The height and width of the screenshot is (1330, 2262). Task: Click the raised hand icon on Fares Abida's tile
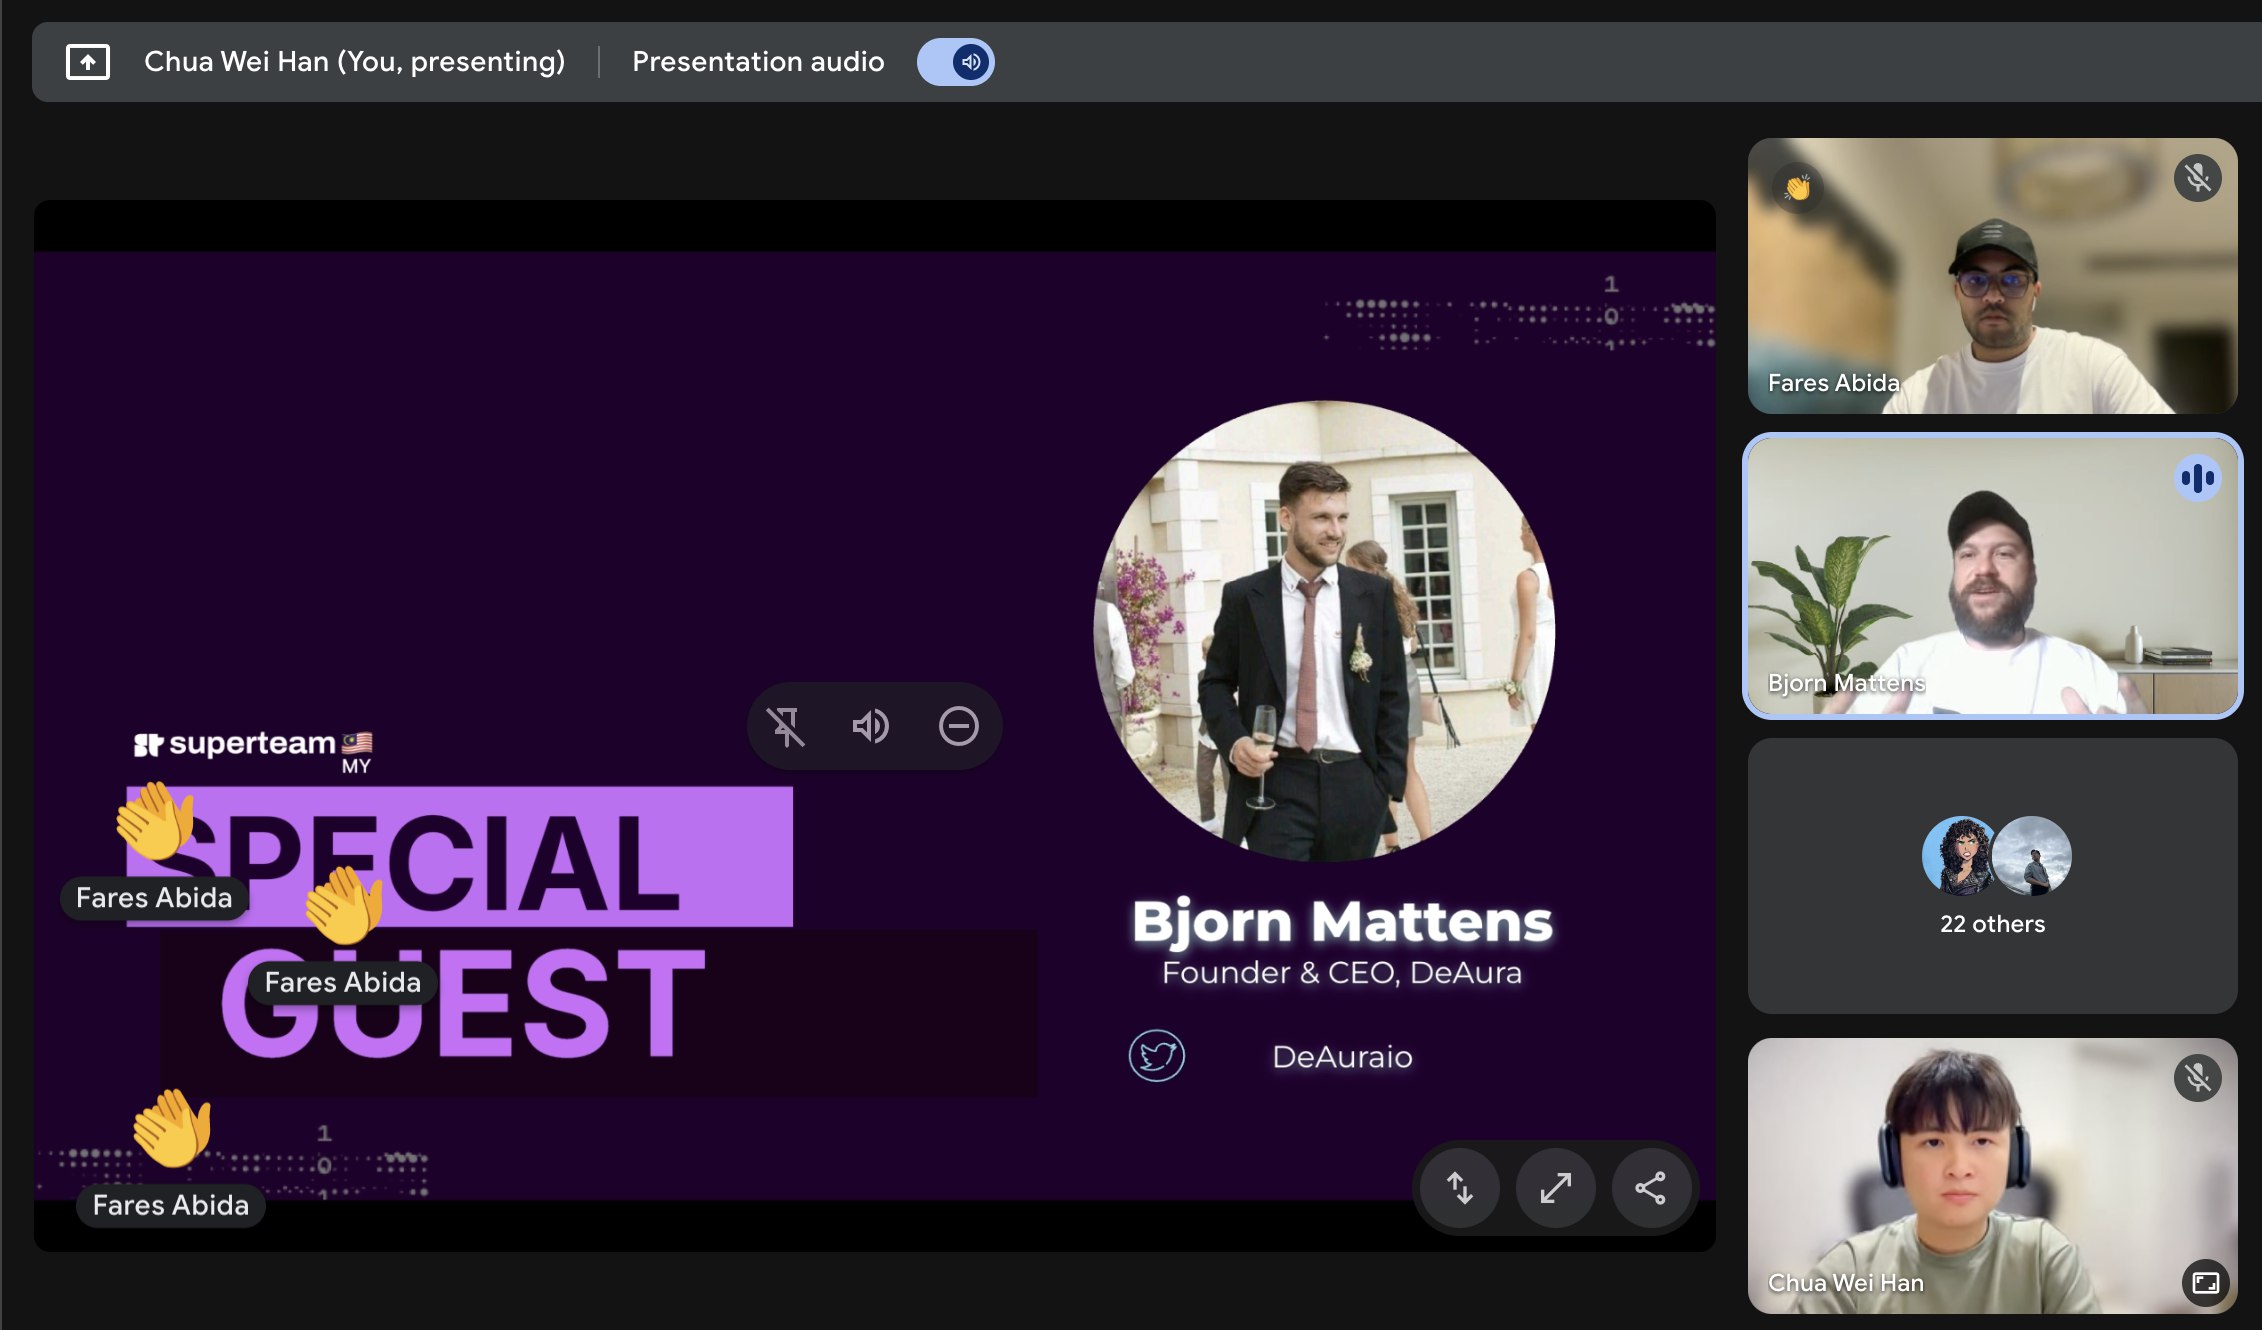pos(1797,187)
